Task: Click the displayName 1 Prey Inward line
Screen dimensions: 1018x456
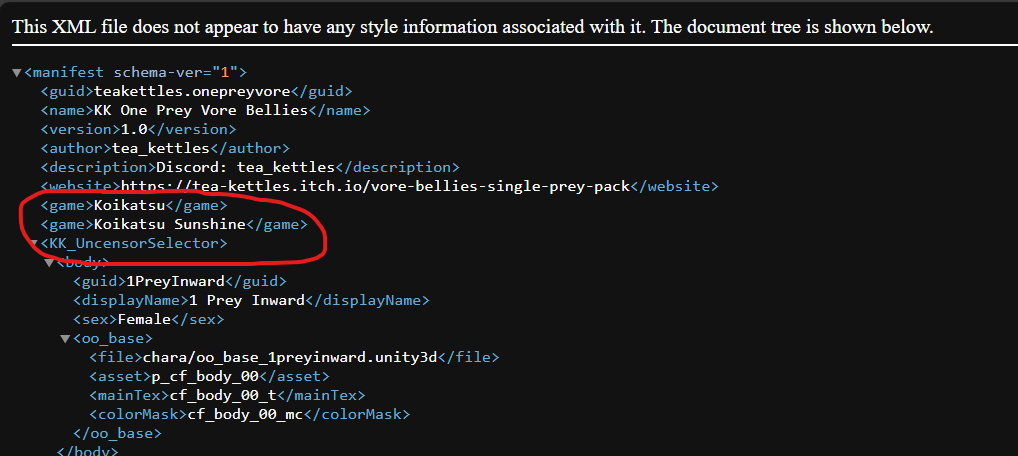Action: tap(251, 301)
